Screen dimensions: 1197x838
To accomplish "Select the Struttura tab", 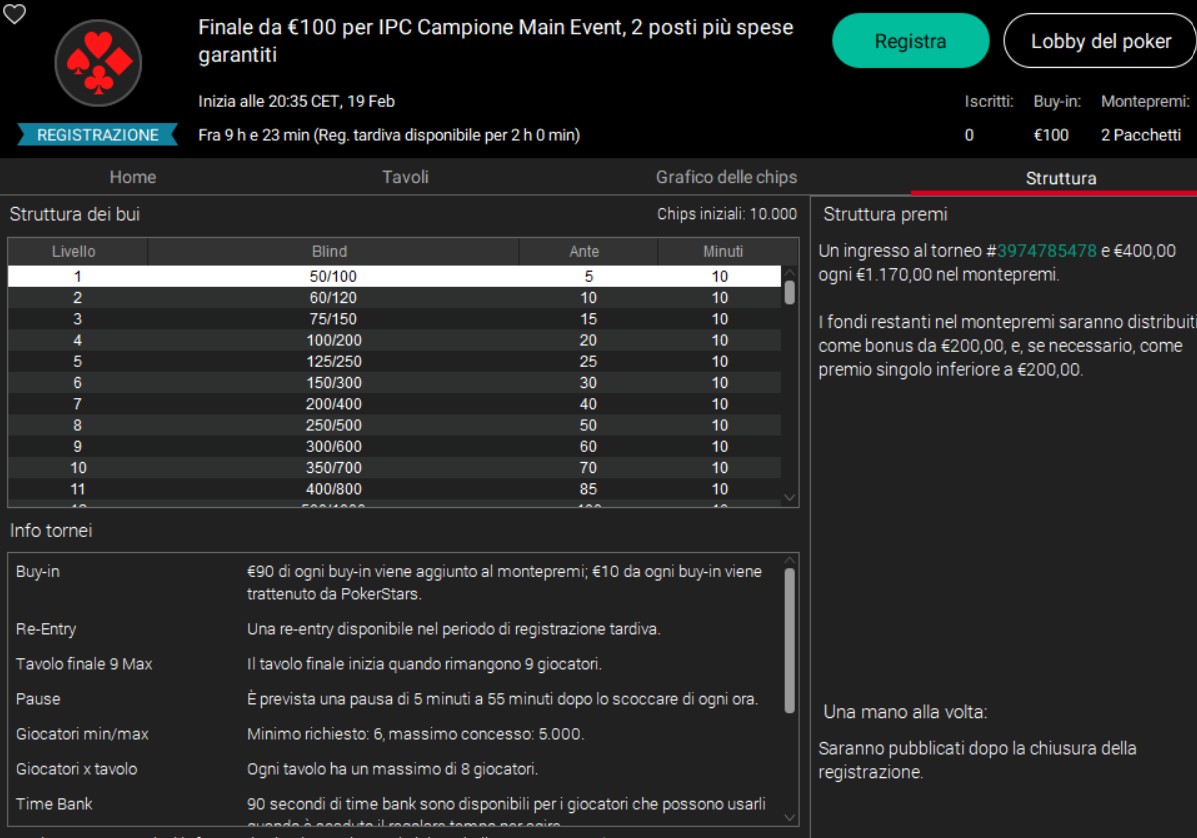I will click(x=1060, y=178).
